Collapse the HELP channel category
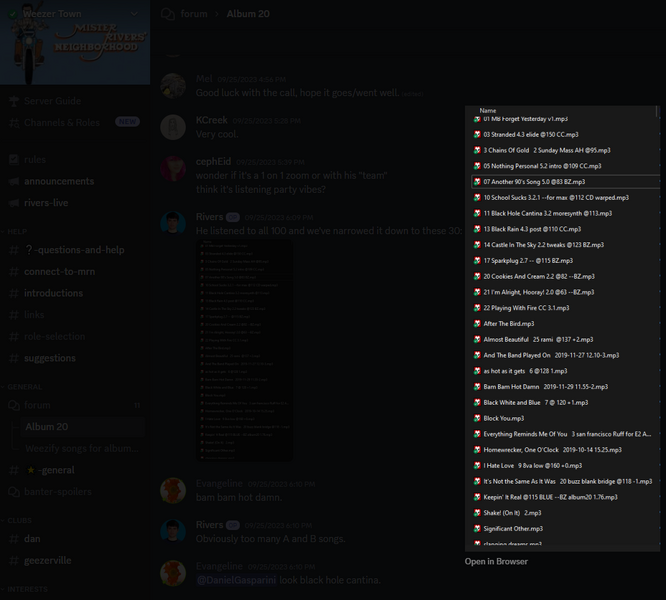The image size is (666, 600). coord(14,231)
